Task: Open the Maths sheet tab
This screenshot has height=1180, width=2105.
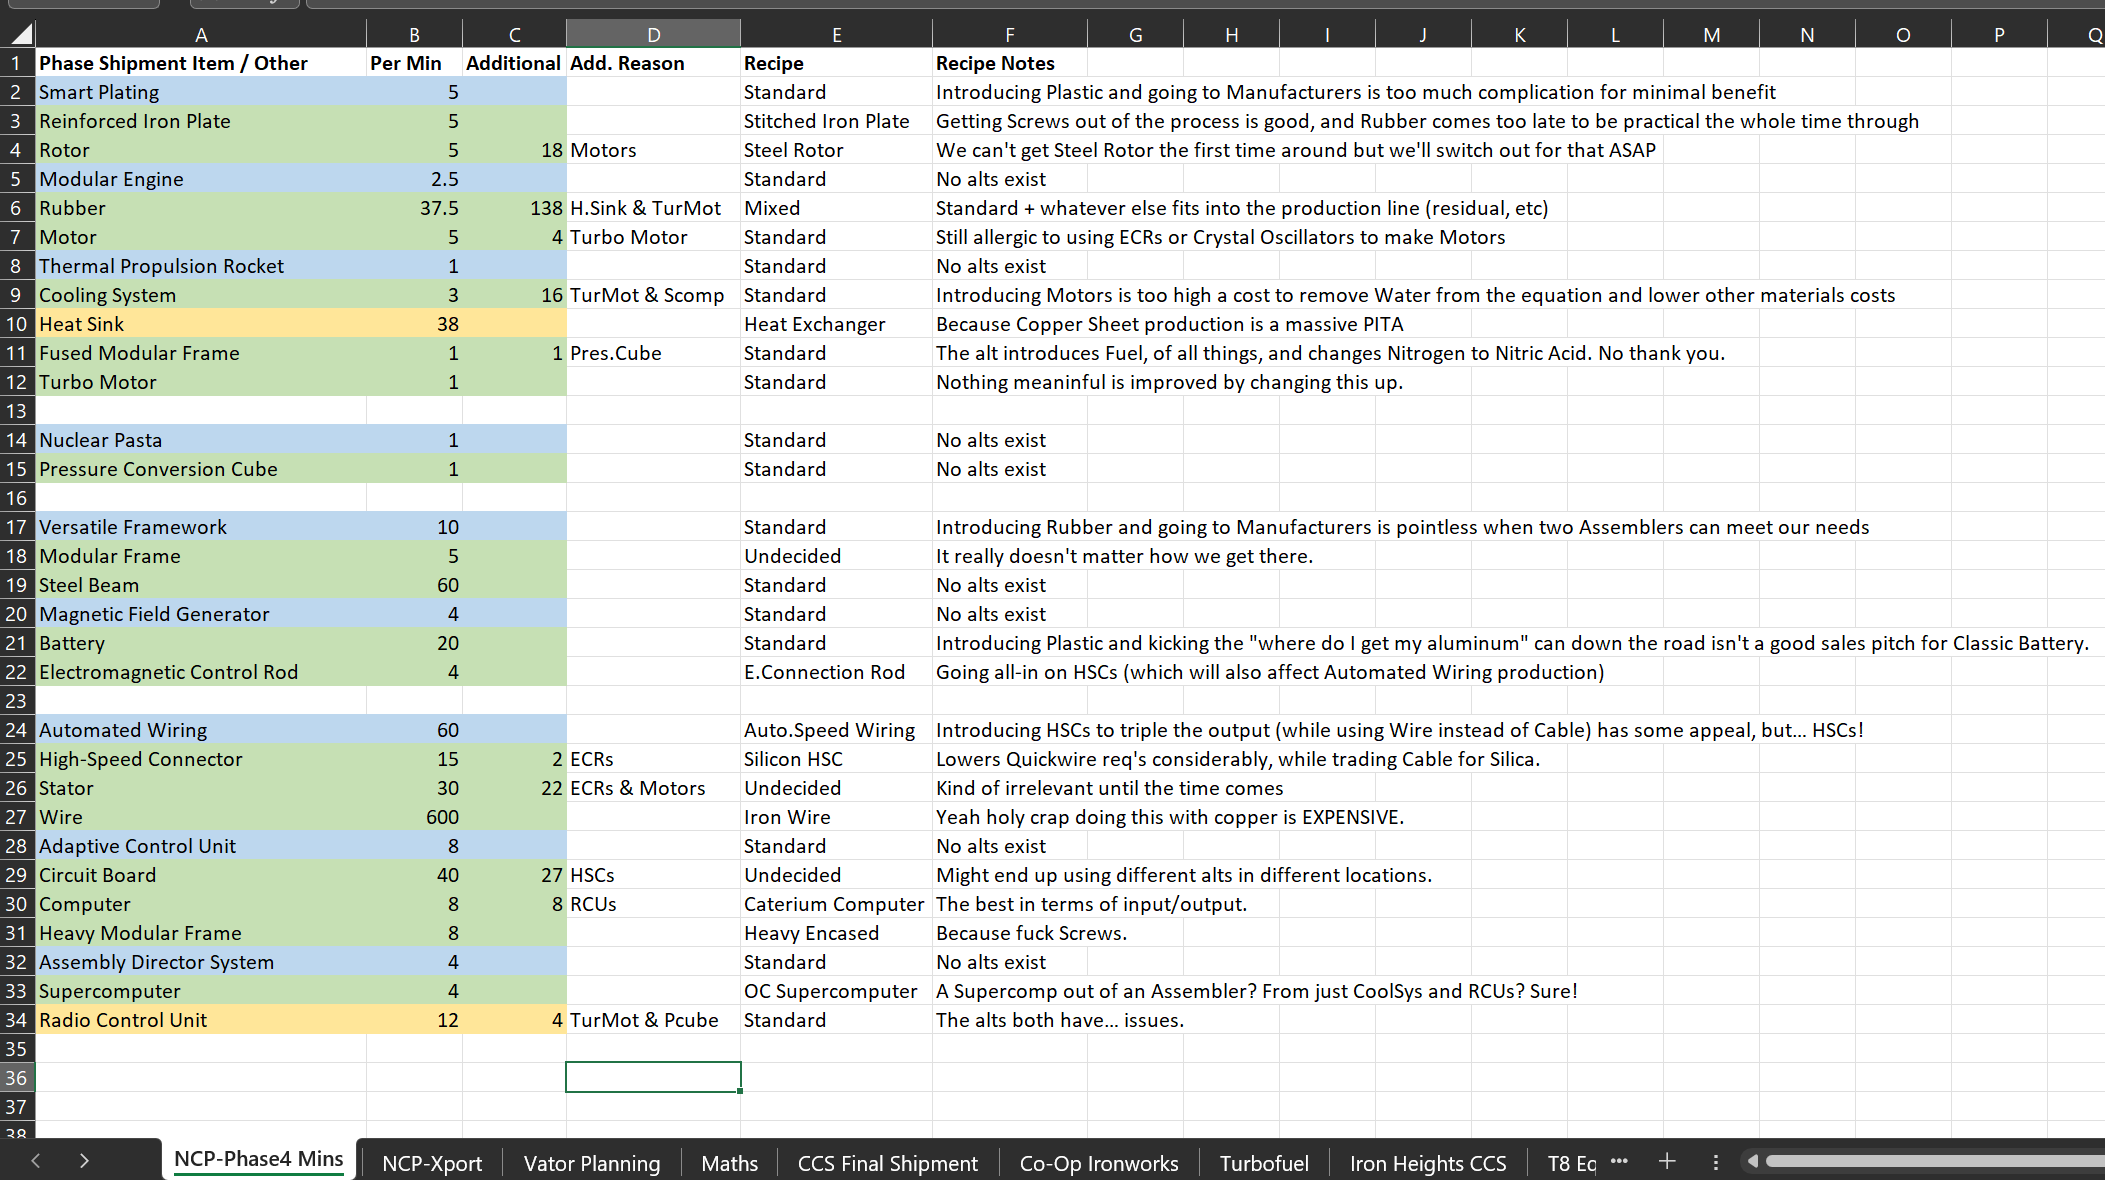Action: pos(730,1163)
